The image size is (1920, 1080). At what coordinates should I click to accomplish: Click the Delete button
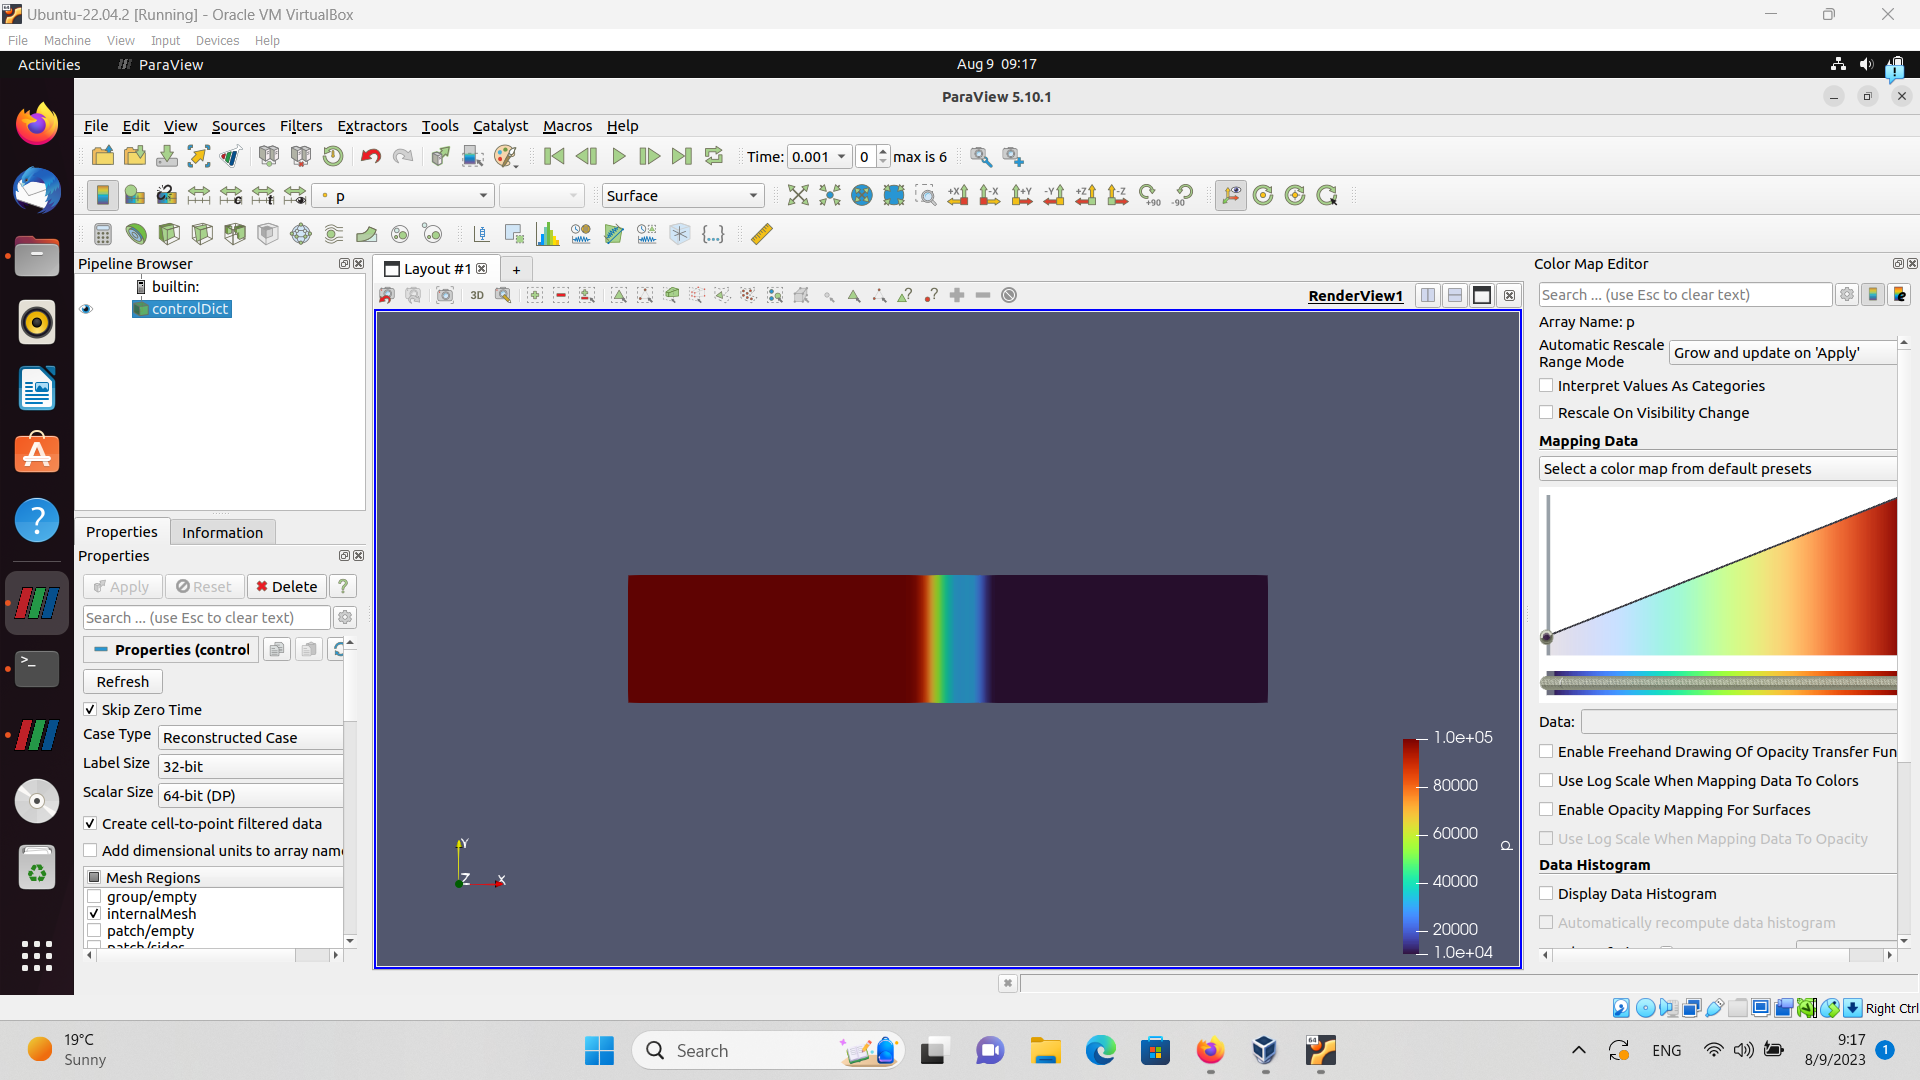coord(286,587)
